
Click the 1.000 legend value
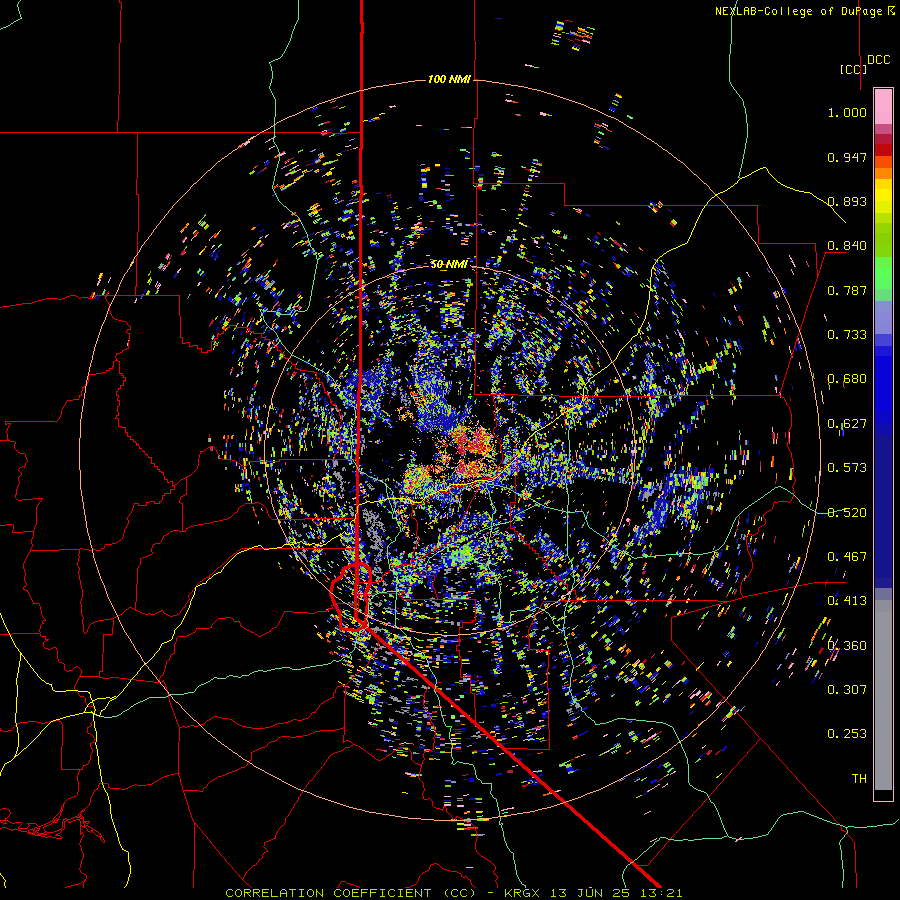point(847,112)
